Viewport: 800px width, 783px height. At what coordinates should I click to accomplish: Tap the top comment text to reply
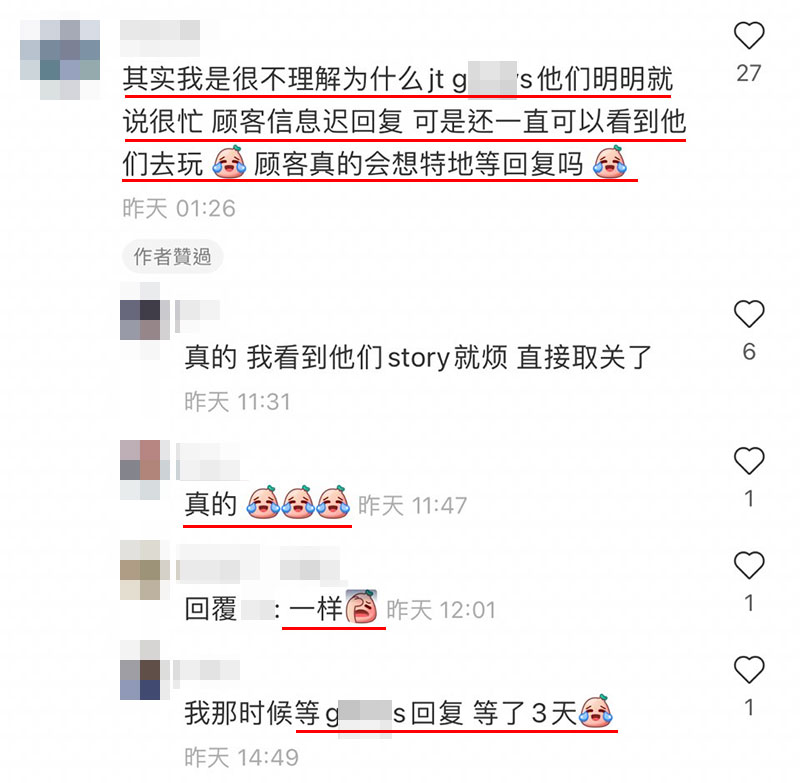(404, 122)
